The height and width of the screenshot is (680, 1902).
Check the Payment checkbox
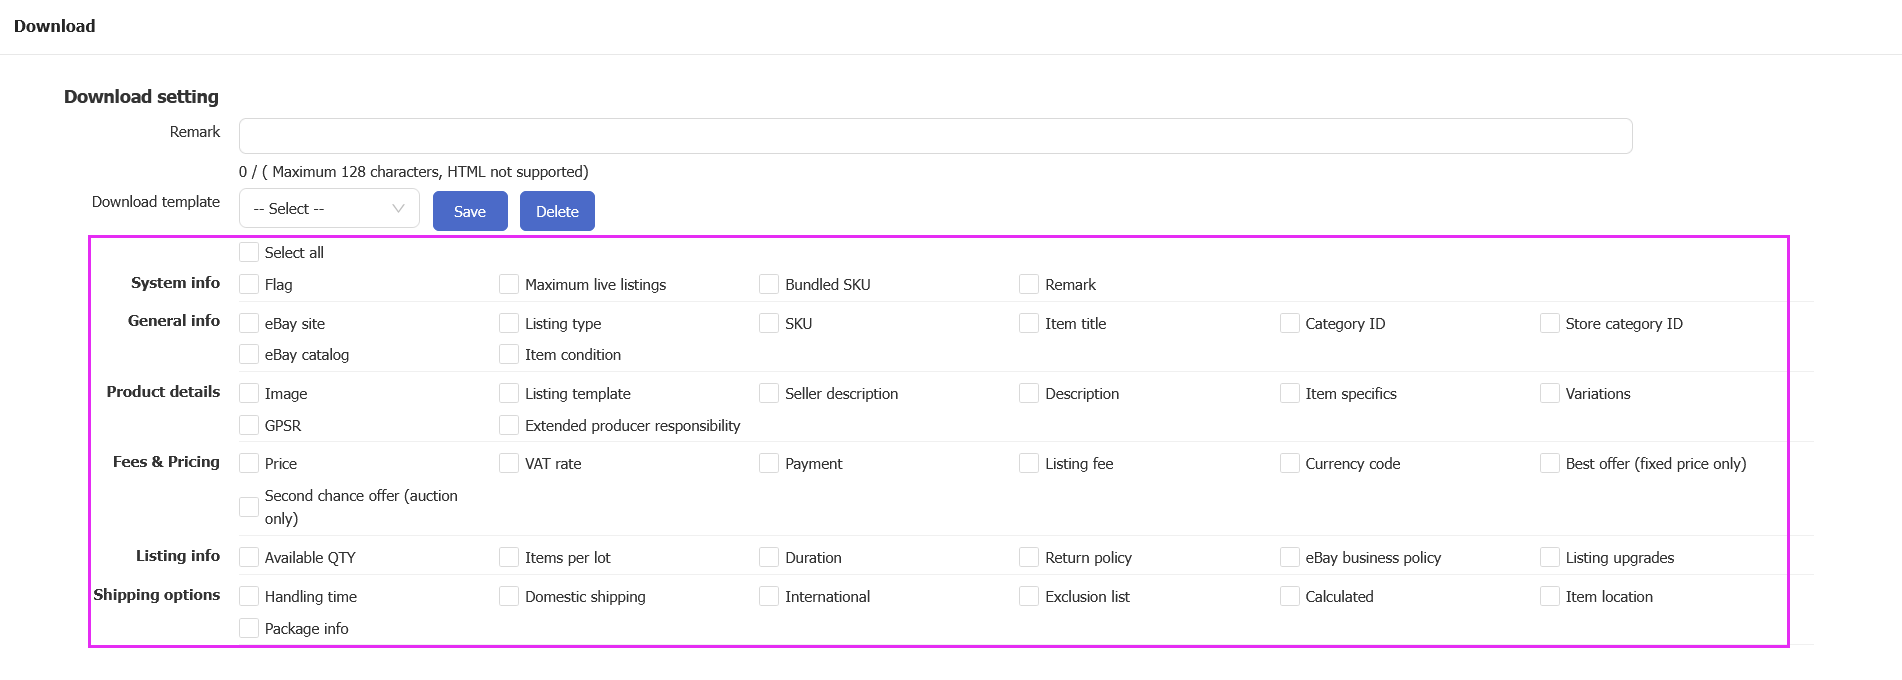pyautogui.click(x=769, y=463)
